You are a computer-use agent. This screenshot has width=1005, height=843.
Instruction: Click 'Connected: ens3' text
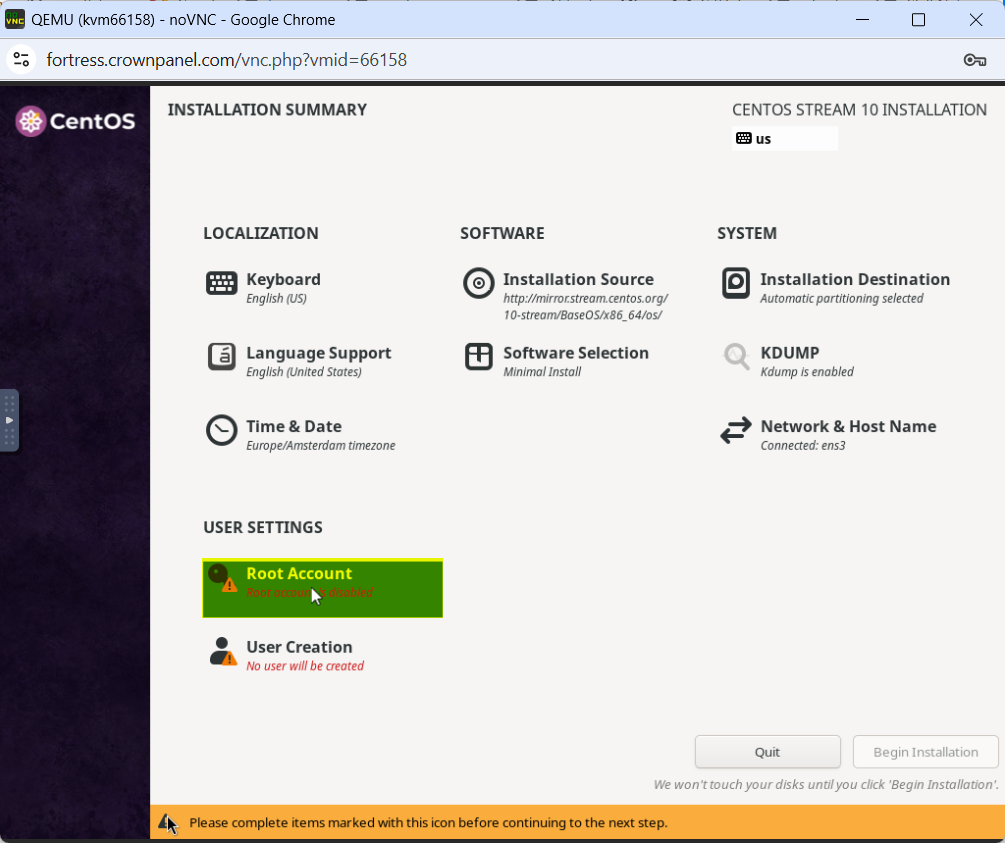point(802,446)
